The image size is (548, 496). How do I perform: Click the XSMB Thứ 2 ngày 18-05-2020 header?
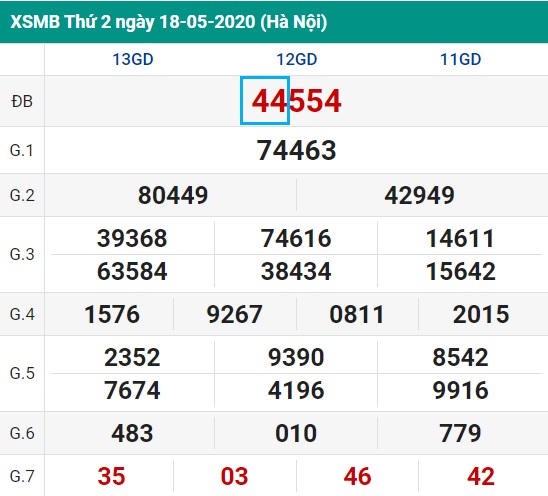(169, 22)
